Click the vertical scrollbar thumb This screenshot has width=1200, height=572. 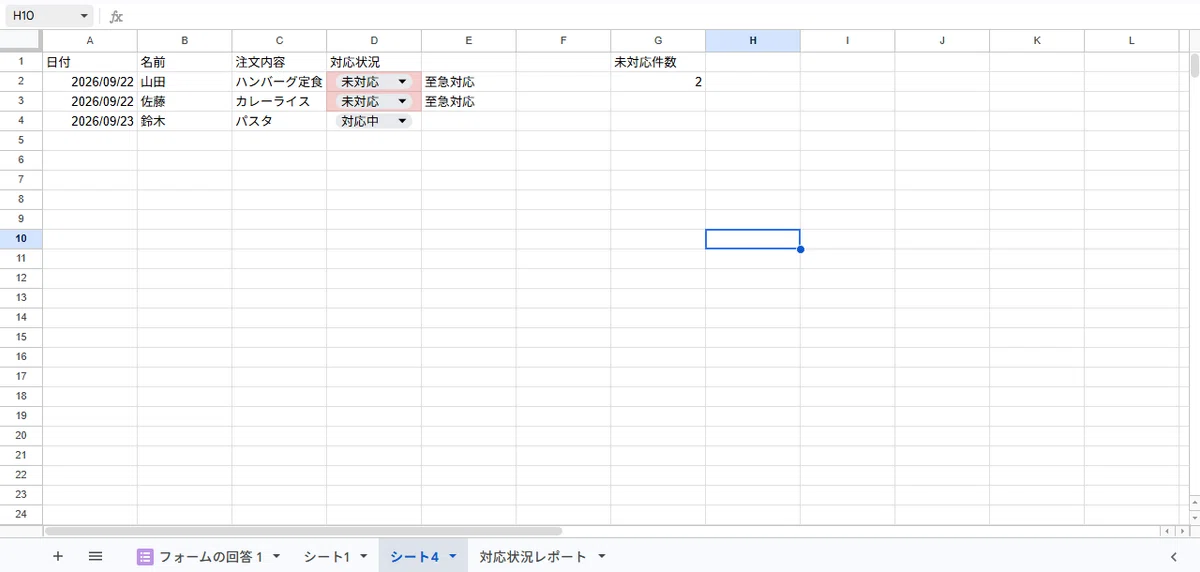coord(1194,65)
